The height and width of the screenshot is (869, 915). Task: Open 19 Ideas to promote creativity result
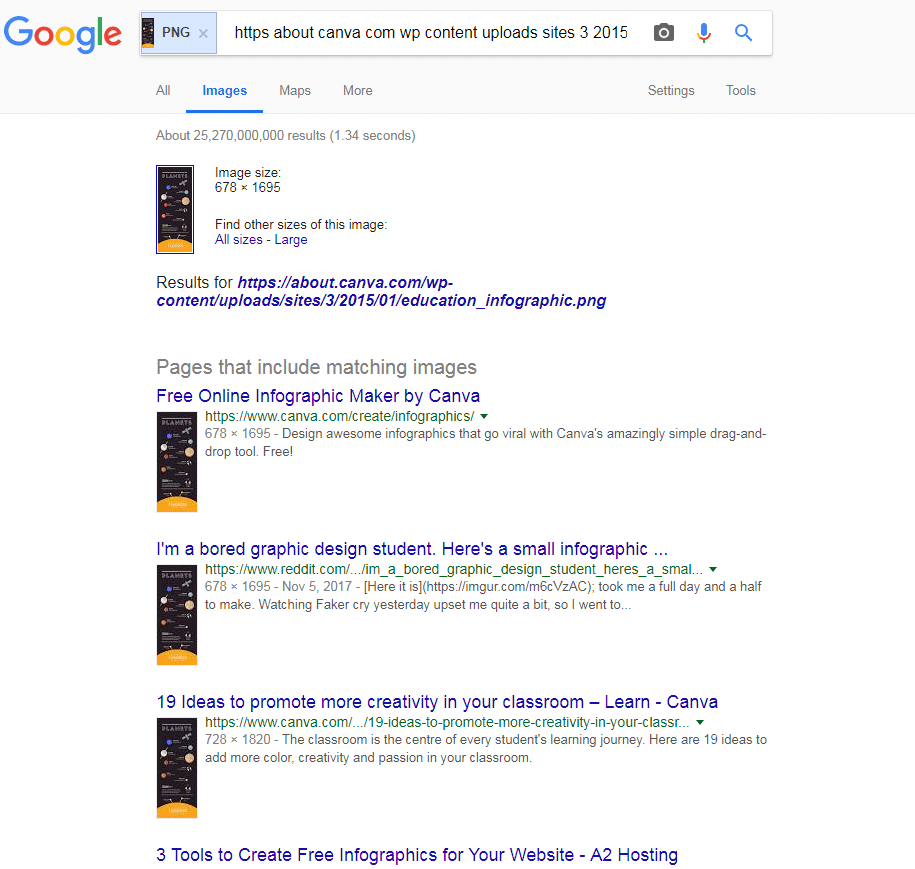coord(437,702)
